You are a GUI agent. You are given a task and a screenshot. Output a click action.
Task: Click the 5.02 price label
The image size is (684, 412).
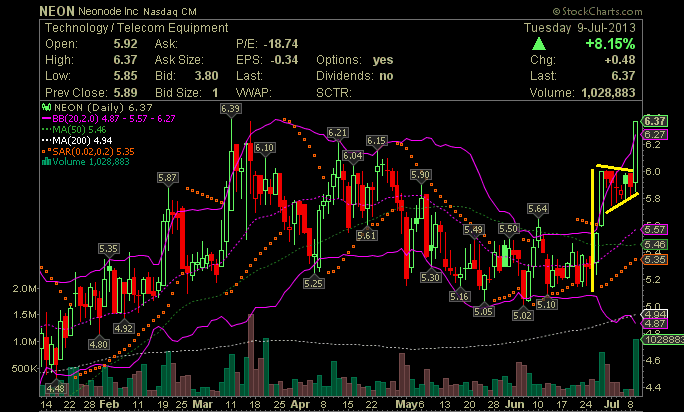[523, 315]
